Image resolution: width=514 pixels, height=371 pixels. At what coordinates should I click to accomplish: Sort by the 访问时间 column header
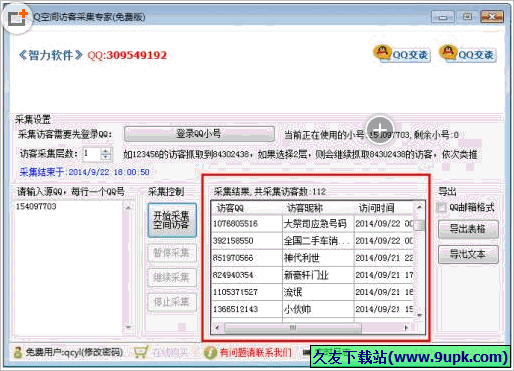383,208
